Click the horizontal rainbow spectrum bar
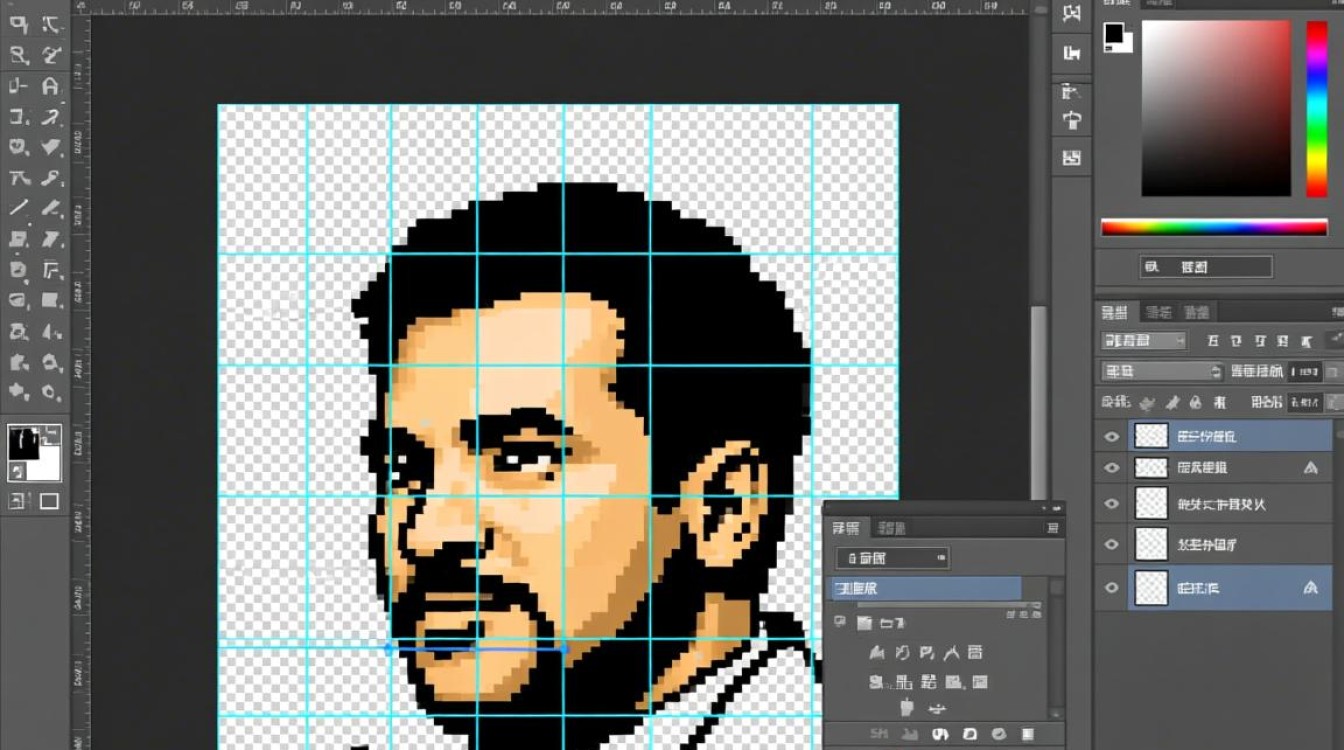 (x=1214, y=228)
